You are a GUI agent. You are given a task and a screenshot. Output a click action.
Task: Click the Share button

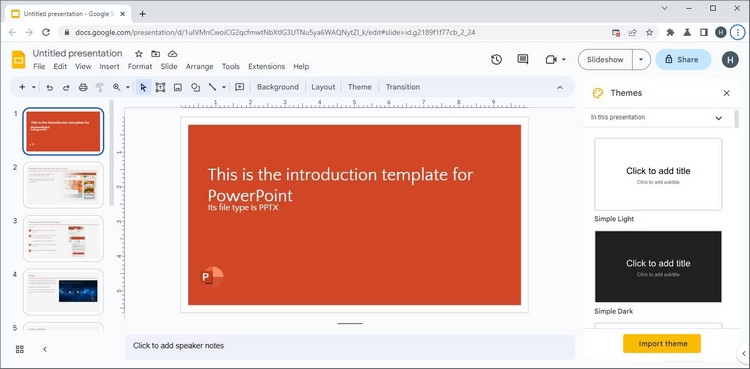(x=683, y=60)
